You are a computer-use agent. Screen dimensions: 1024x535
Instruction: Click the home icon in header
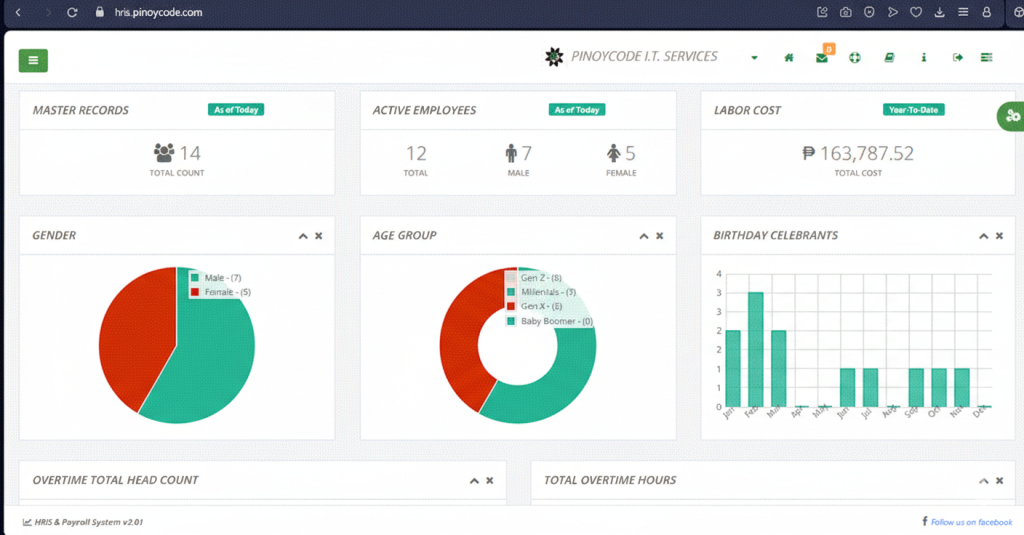[x=789, y=58]
